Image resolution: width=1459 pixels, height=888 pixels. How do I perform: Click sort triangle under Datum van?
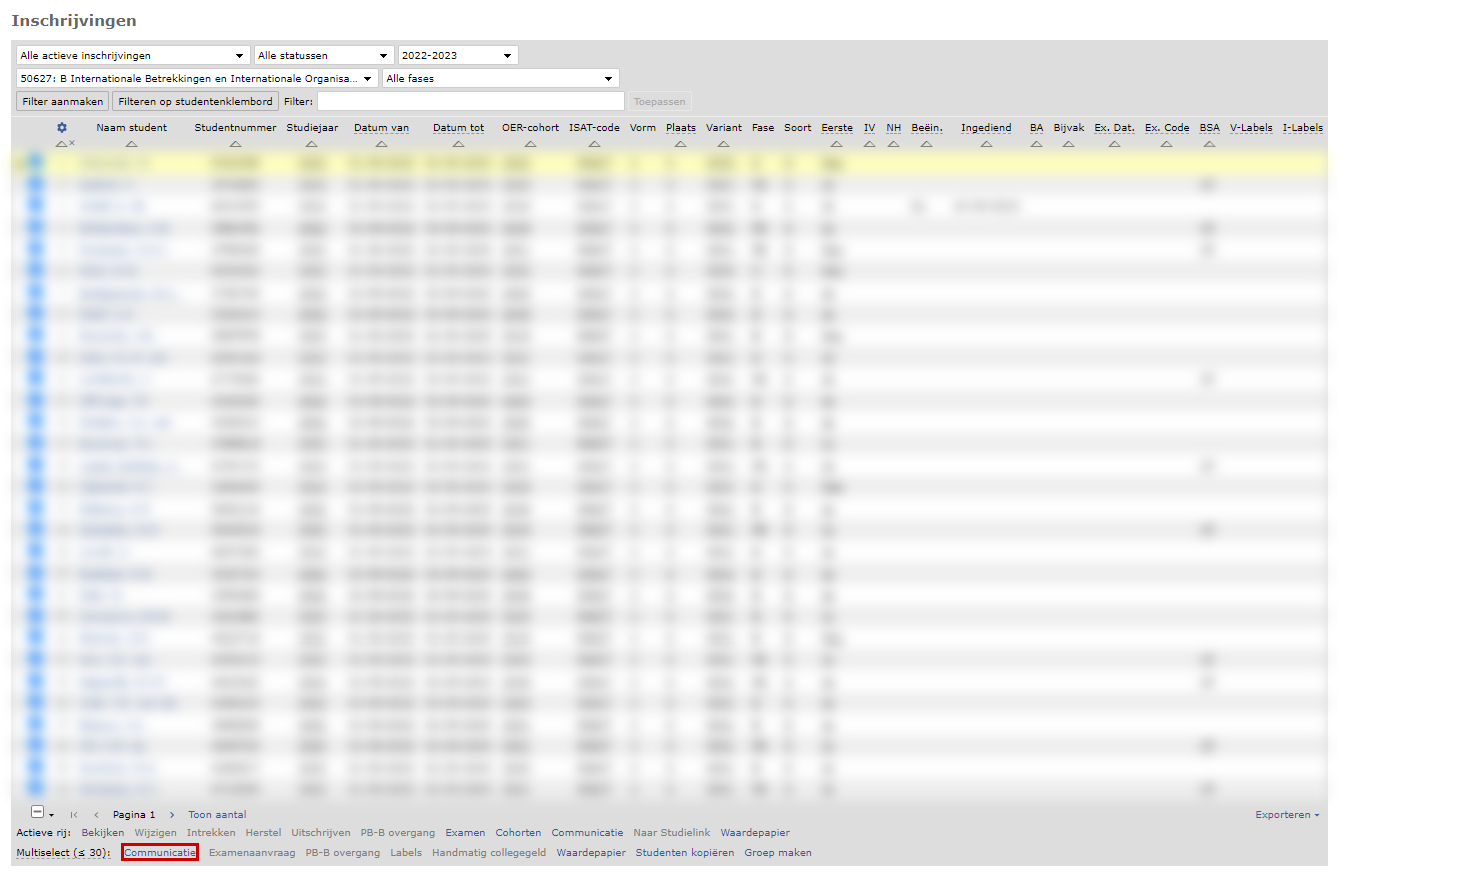[x=381, y=144]
